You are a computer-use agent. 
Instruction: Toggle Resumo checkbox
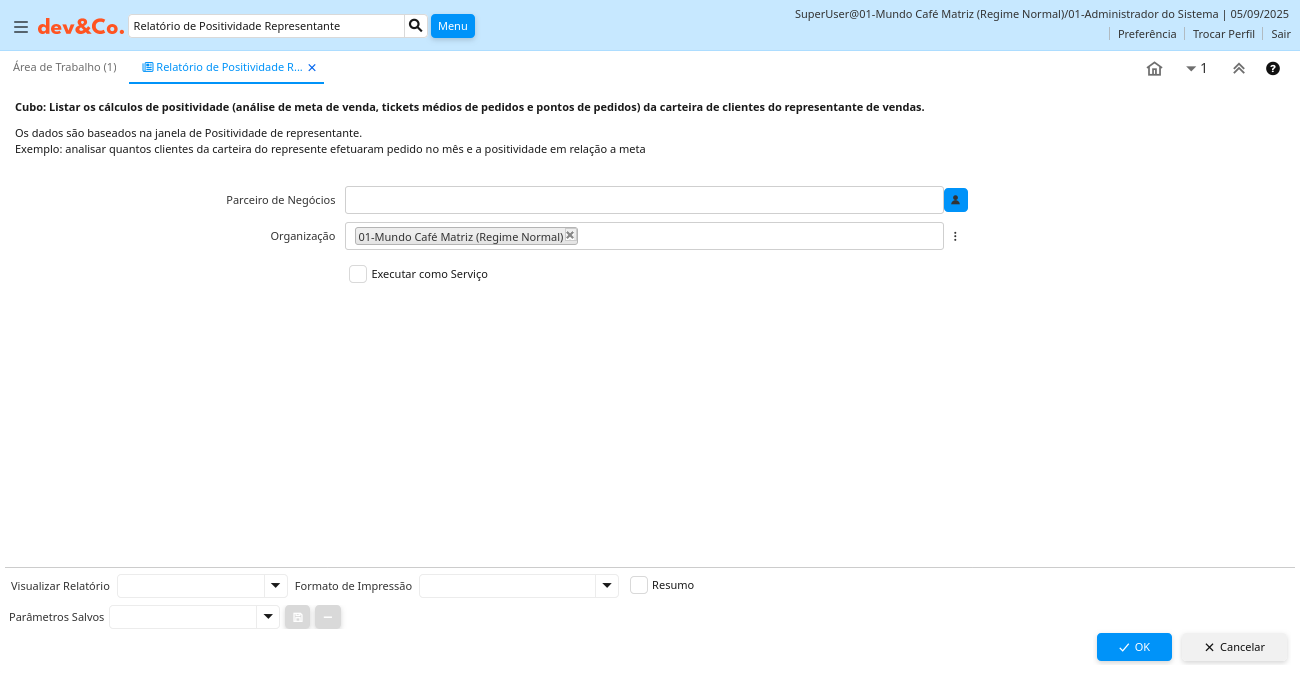[x=639, y=585]
